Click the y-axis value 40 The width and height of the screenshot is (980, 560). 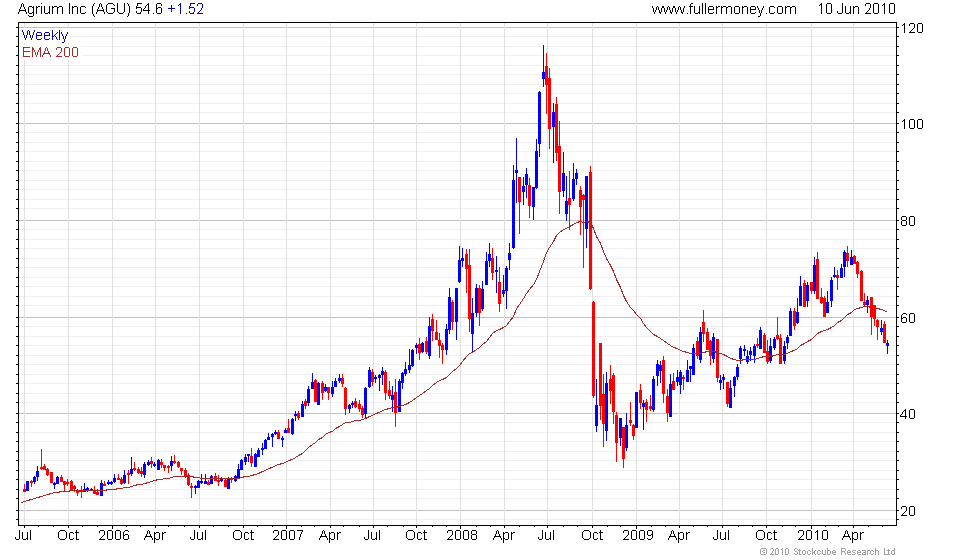click(908, 414)
